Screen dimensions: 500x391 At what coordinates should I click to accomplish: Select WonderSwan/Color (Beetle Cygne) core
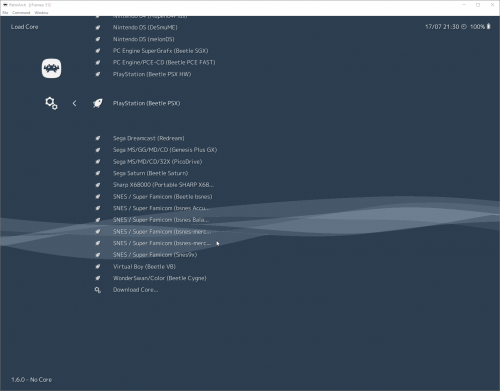point(160,278)
